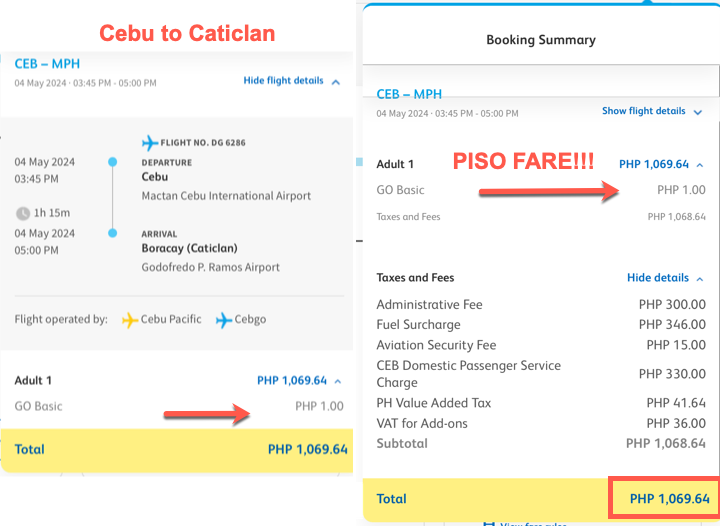Click the blue Cebgo plane logo
The height and width of the screenshot is (526, 720).
click(x=224, y=320)
